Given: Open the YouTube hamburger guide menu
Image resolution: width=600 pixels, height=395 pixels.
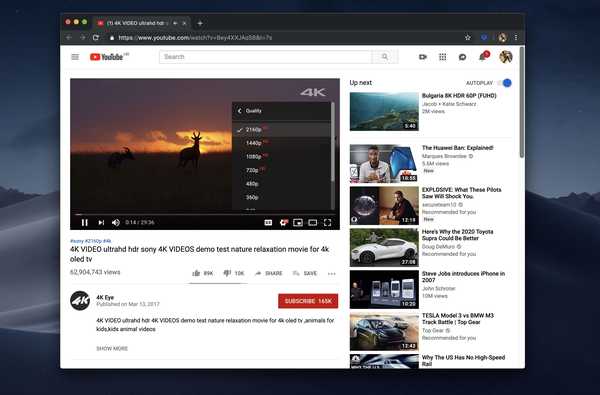Looking at the screenshot, I should [75, 57].
